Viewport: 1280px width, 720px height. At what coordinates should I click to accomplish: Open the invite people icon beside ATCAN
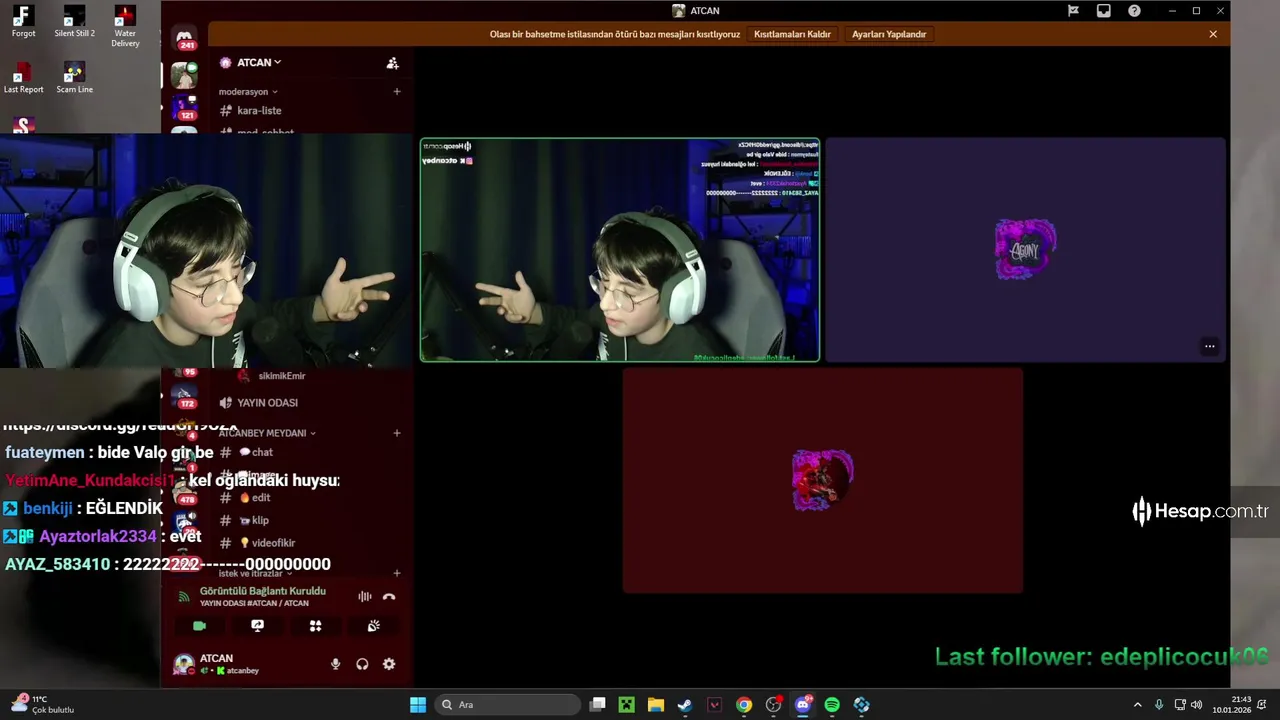coord(393,63)
